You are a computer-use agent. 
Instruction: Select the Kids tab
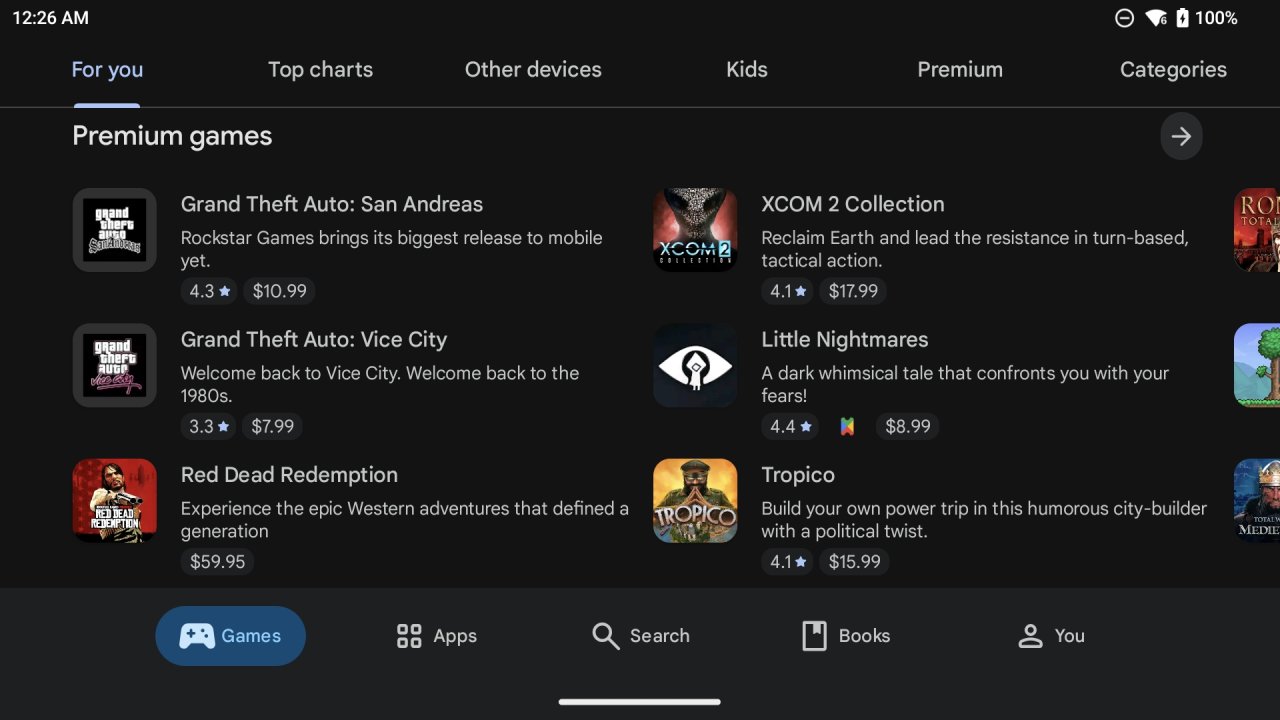click(x=747, y=70)
